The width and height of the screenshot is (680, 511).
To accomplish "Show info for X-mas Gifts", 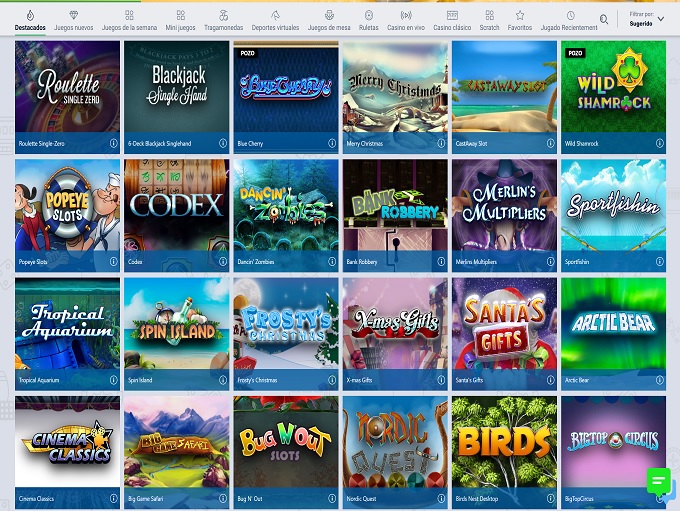I will point(441,380).
